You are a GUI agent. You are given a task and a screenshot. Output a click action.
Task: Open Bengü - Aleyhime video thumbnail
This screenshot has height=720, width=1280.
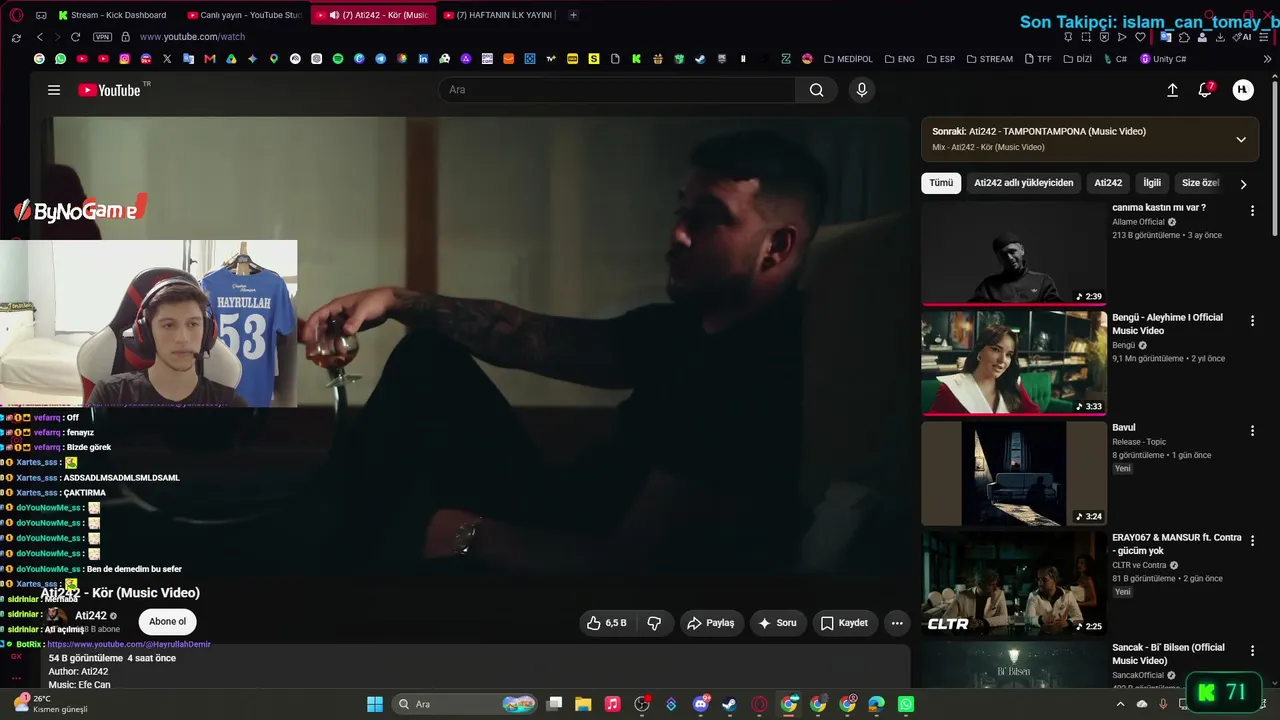click(1014, 363)
